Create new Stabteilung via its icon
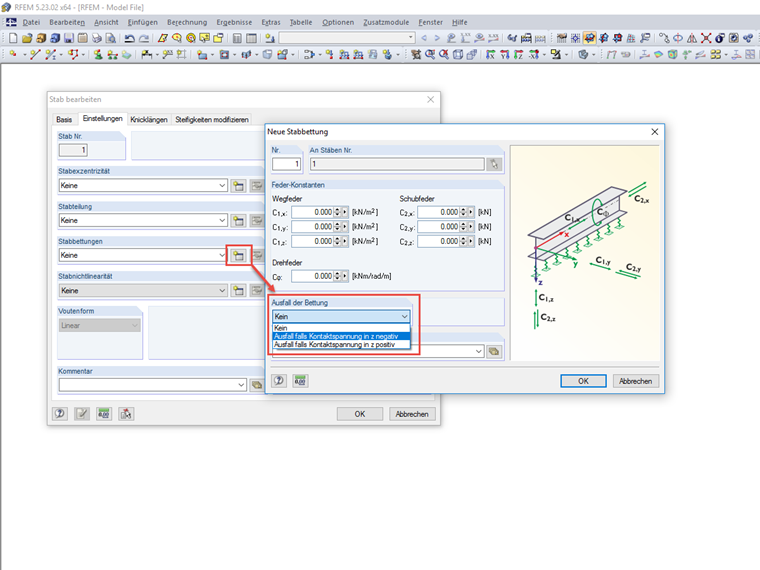 (238, 221)
